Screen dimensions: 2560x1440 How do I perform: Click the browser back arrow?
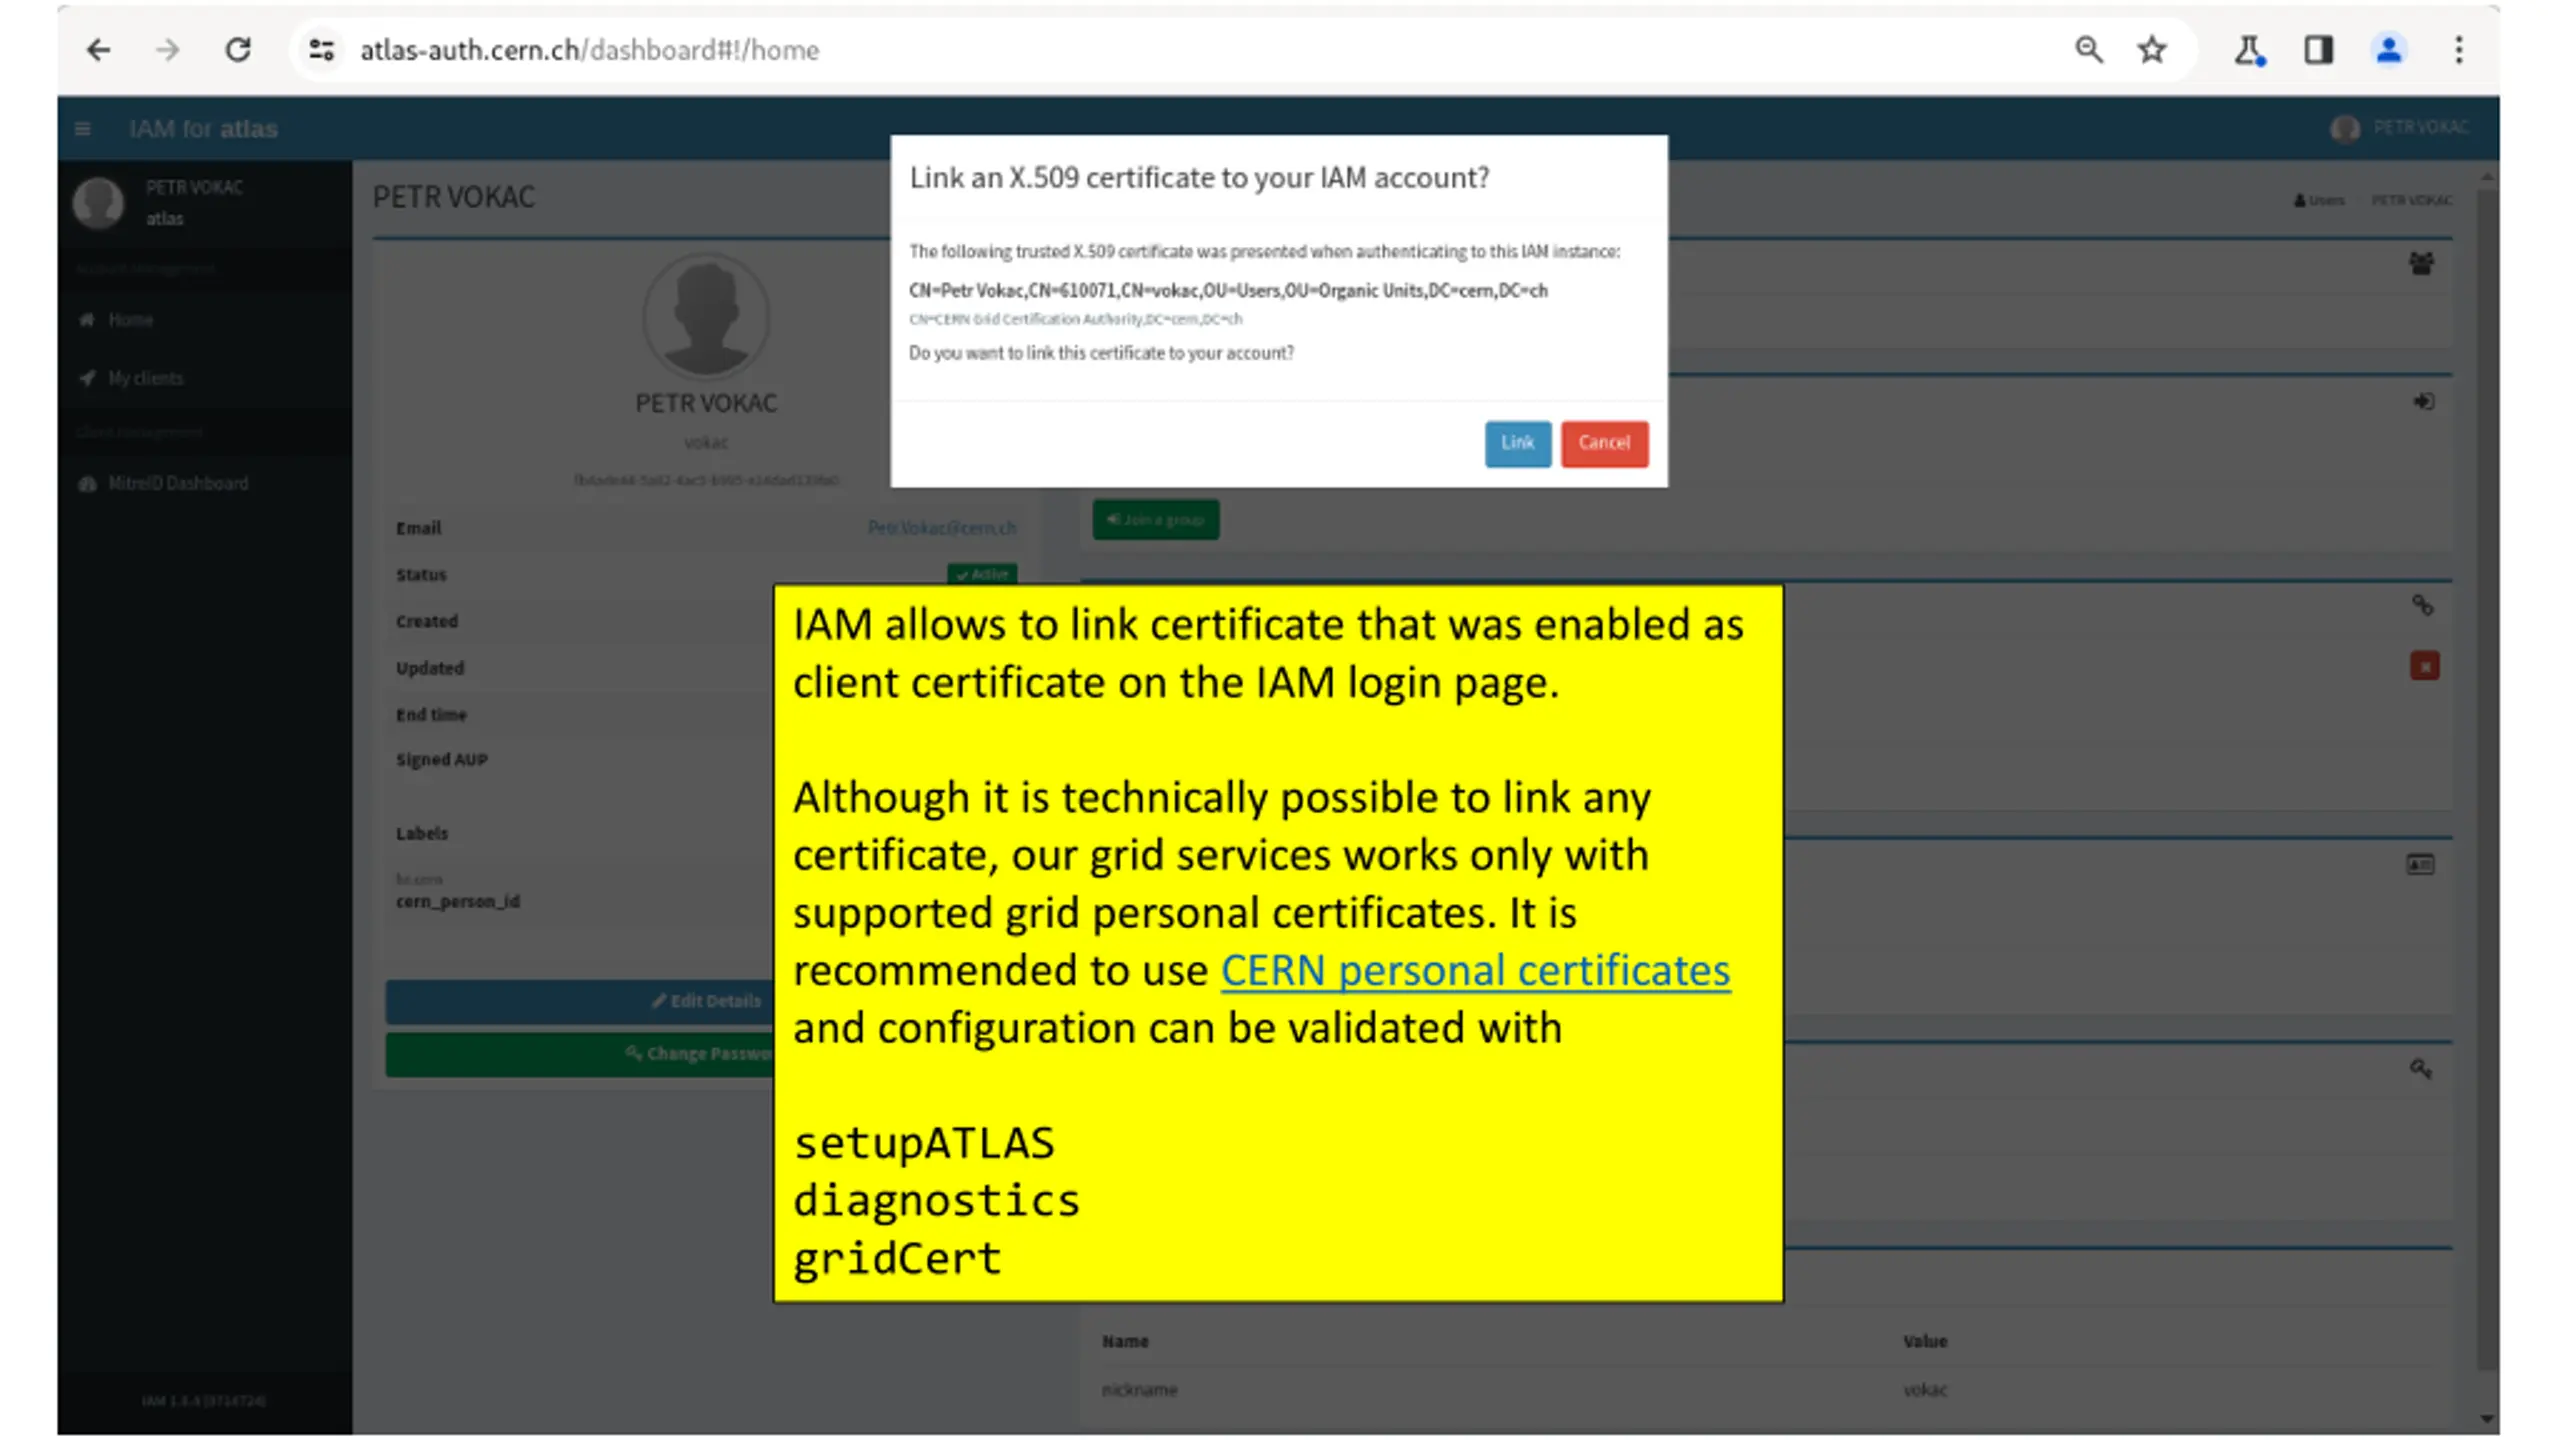(x=98, y=50)
